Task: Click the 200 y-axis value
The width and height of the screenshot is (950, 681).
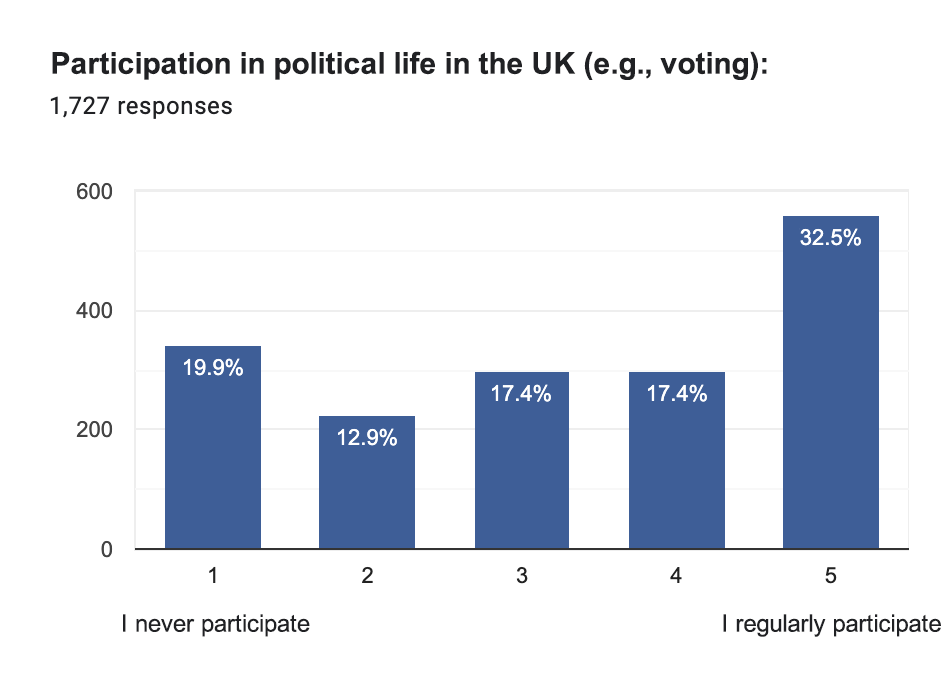Action: click(x=94, y=430)
